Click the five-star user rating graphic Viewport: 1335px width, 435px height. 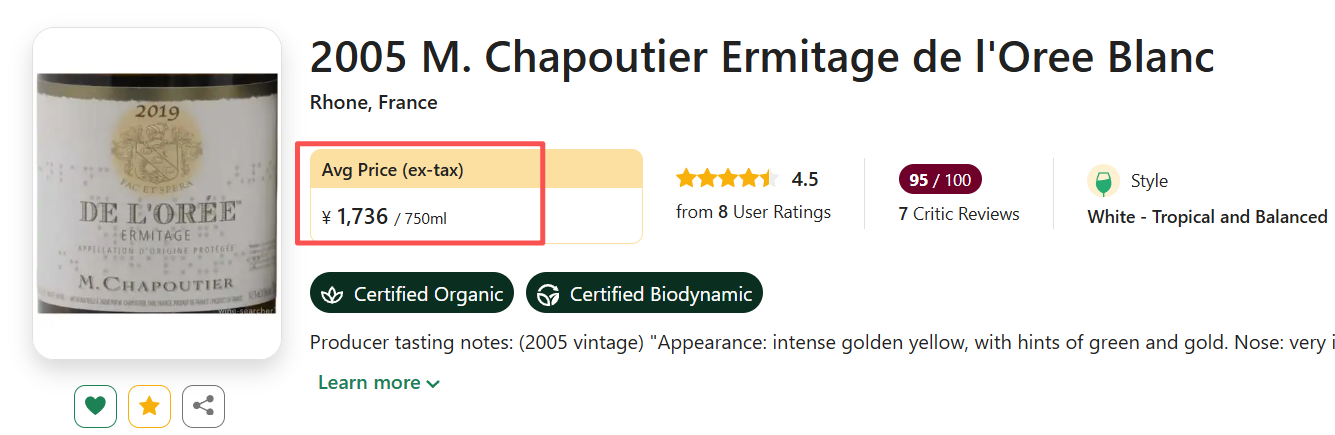[x=726, y=180]
